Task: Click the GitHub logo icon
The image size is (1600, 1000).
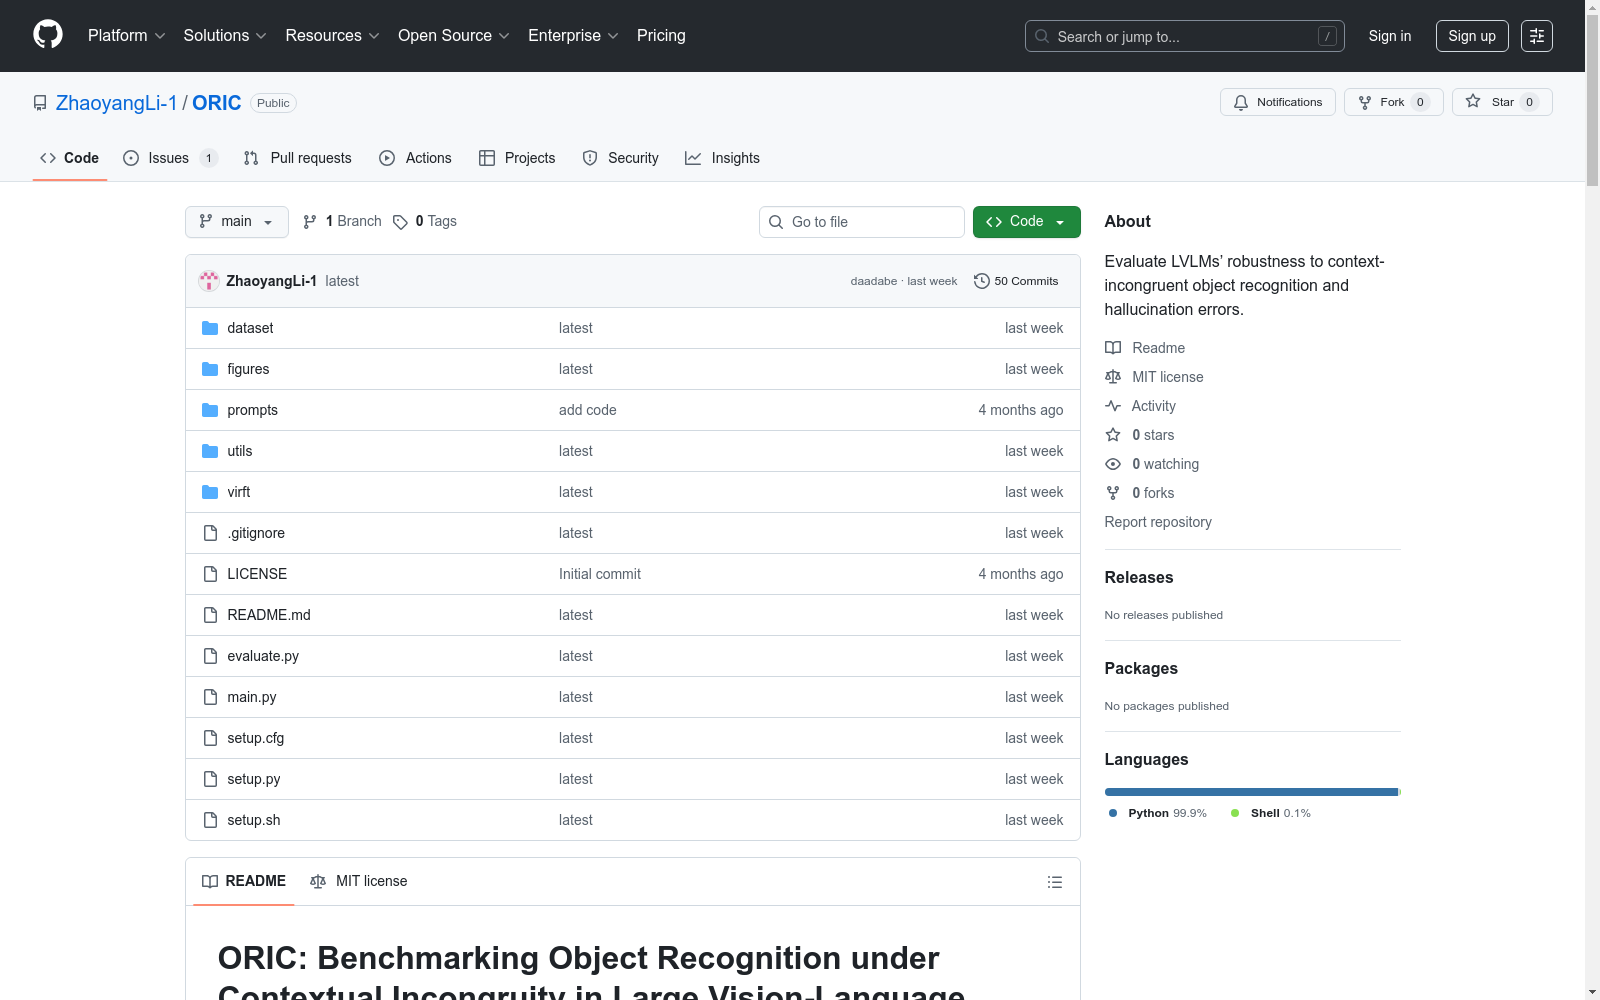Action: pyautogui.click(x=48, y=35)
